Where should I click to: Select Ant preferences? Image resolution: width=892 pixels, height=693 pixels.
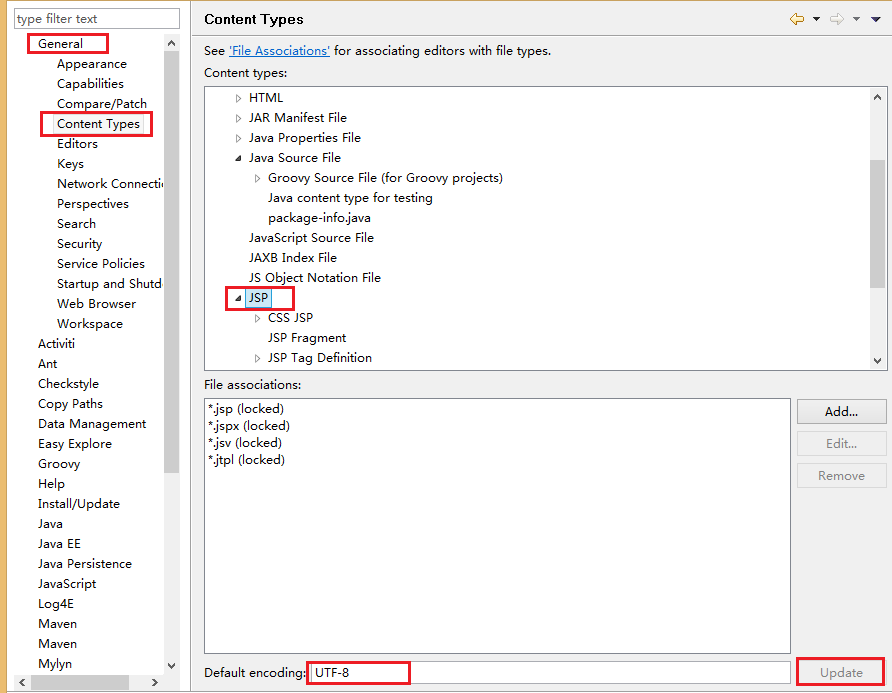[x=48, y=364]
